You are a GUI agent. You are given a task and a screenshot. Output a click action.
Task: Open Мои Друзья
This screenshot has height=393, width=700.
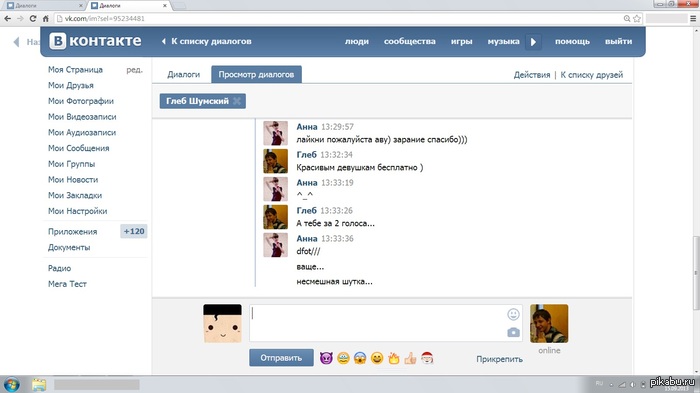71,85
